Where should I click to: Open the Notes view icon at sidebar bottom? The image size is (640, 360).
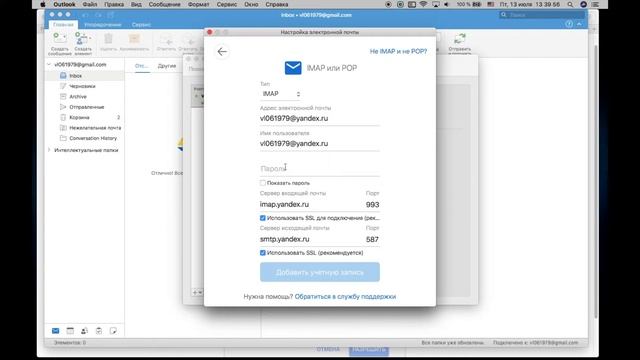[x=113, y=331]
